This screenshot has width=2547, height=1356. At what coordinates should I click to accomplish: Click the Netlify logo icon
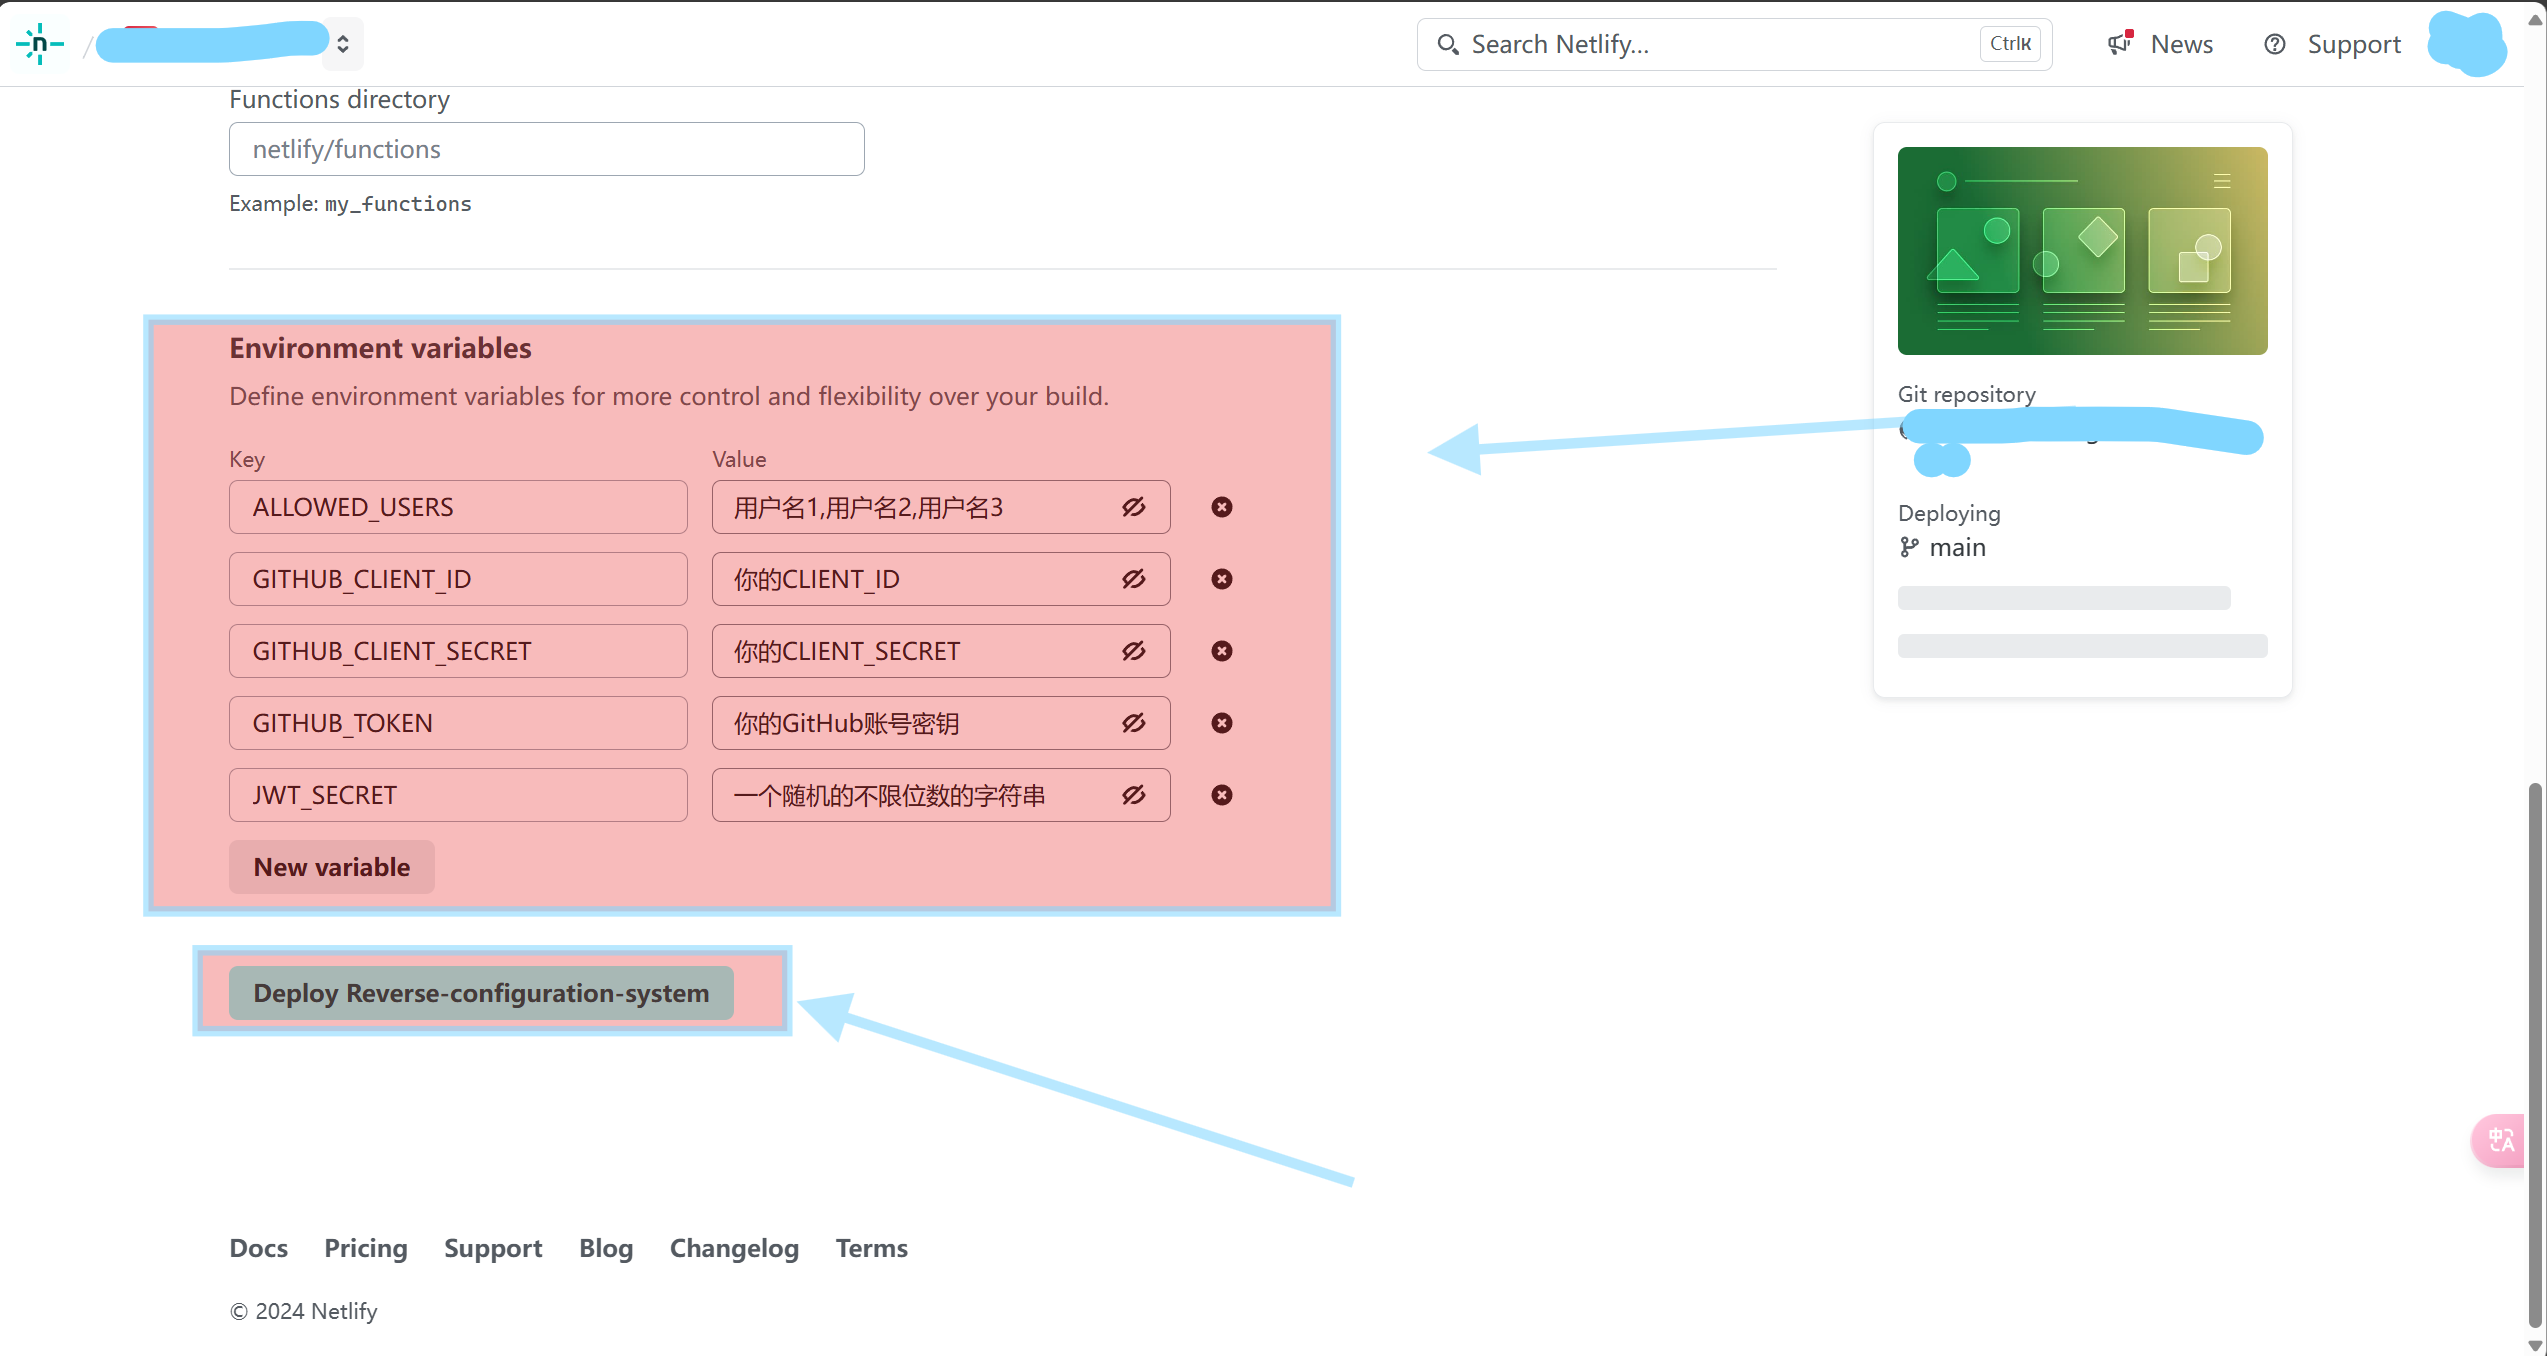40,44
